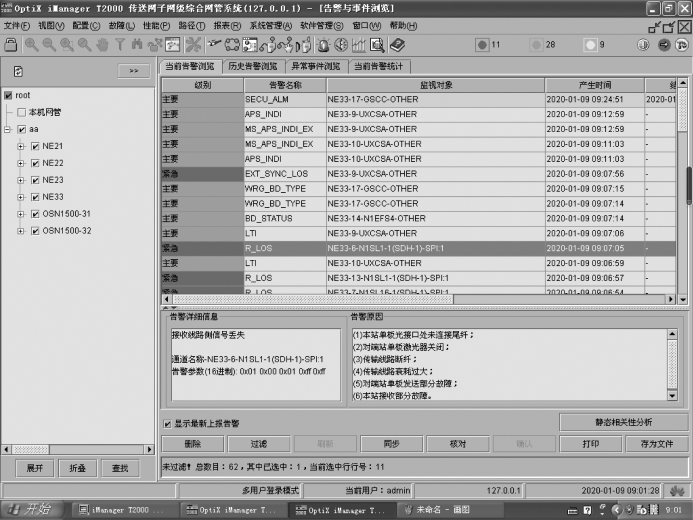Open the 报表(R) menu

coord(227,25)
